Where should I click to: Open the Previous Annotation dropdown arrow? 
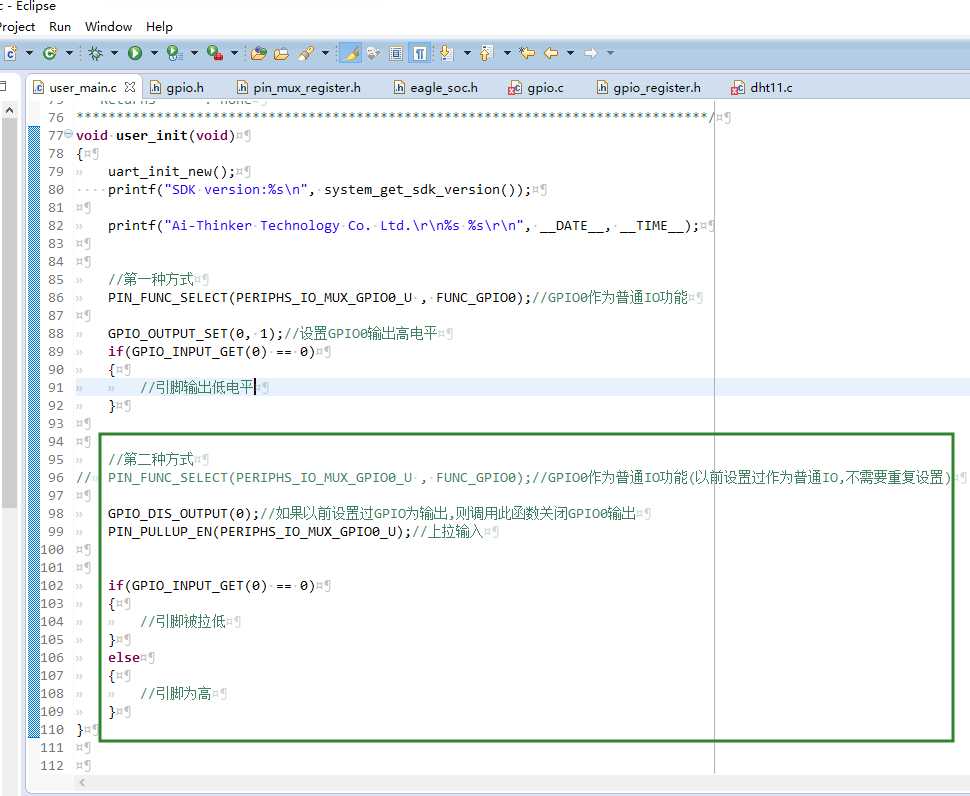507,54
